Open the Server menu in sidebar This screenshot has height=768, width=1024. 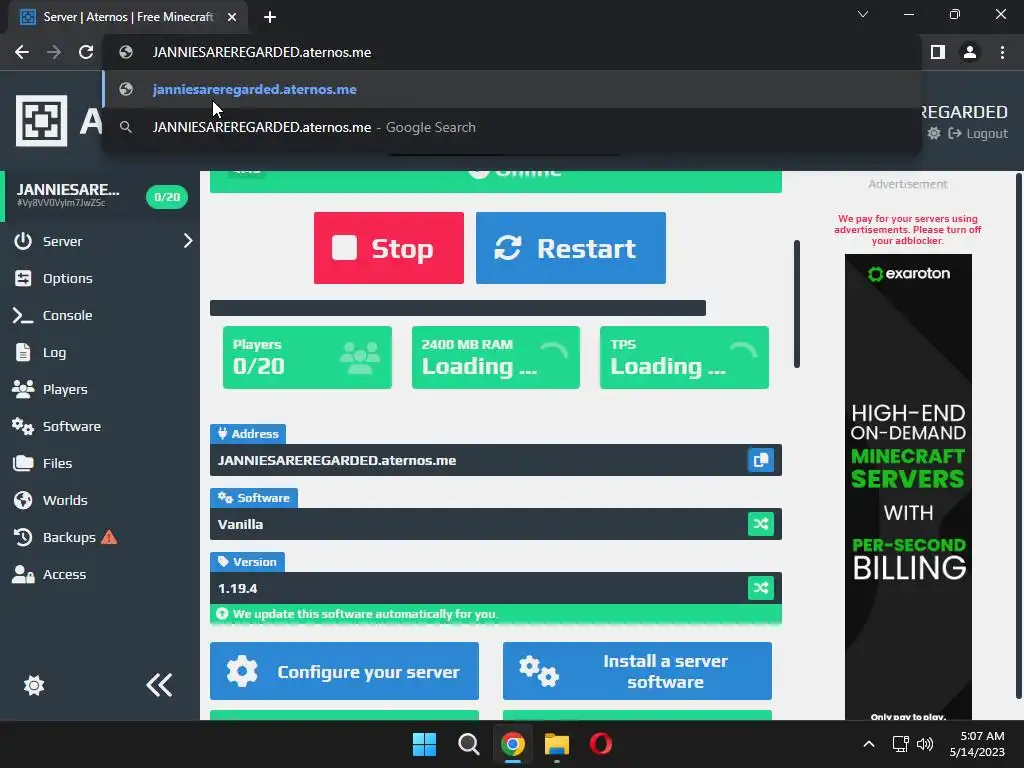63,241
